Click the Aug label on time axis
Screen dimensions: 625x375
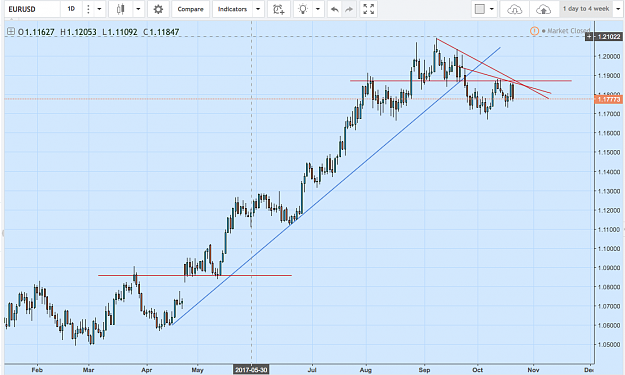pyautogui.click(x=366, y=370)
